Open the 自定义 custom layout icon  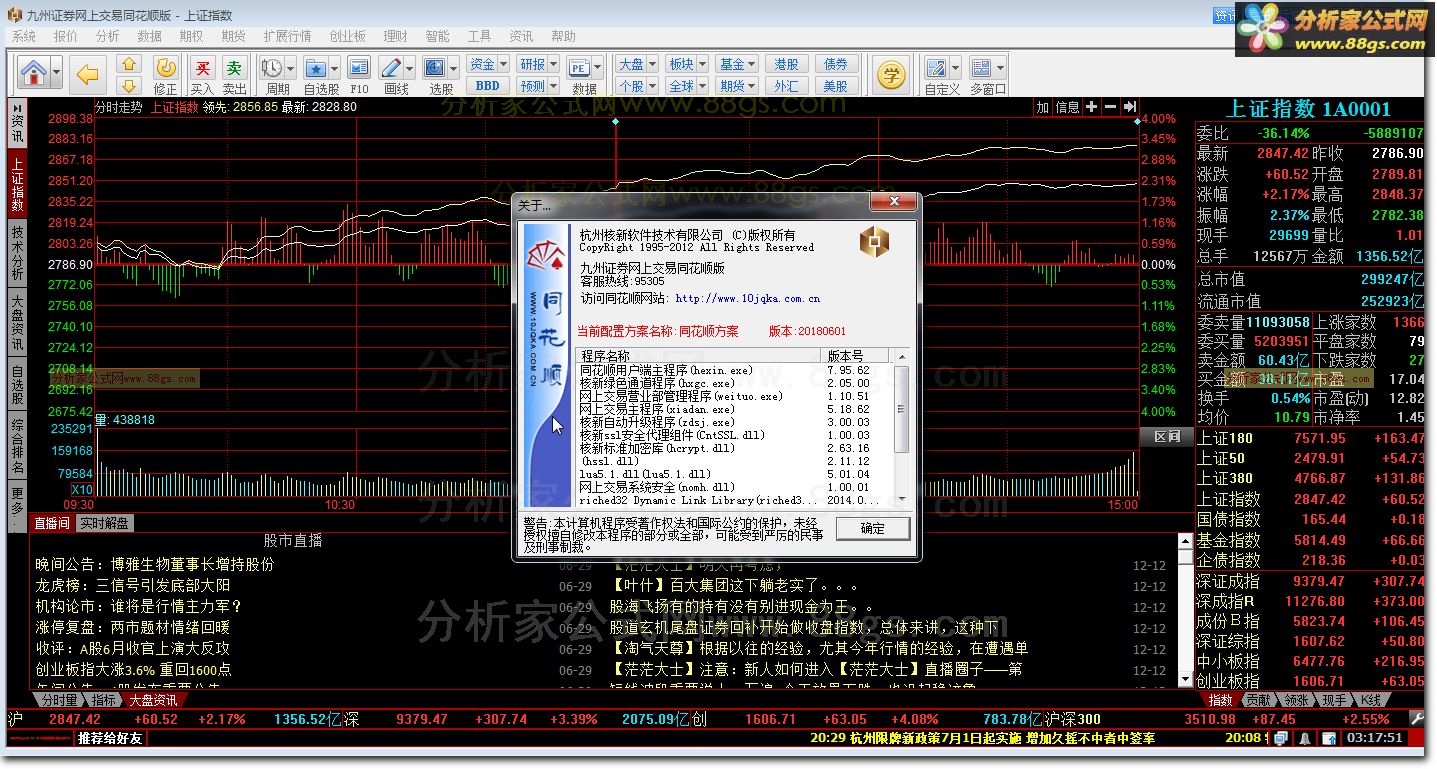(x=936, y=68)
